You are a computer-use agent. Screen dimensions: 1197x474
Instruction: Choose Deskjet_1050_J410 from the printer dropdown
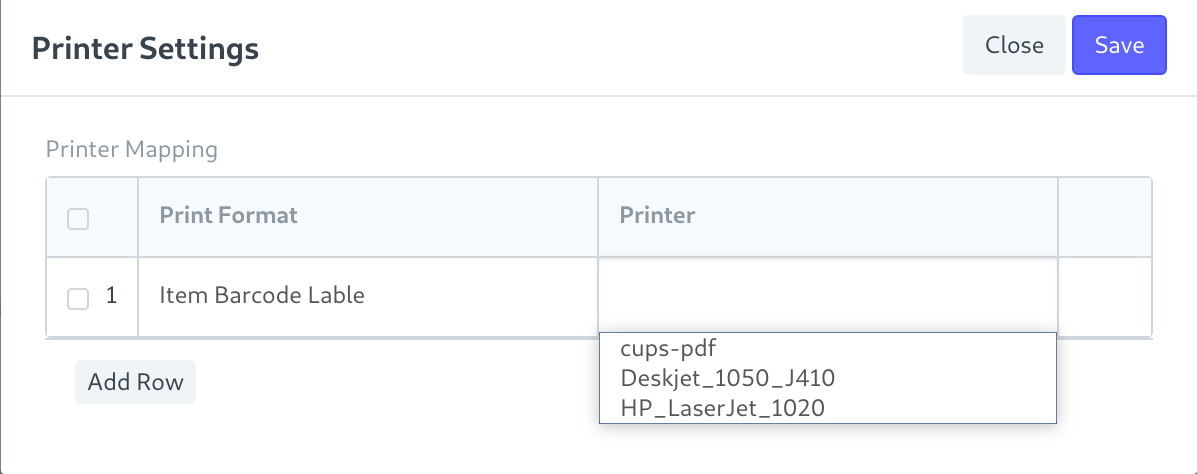pyautogui.click(x=727, y=378)
